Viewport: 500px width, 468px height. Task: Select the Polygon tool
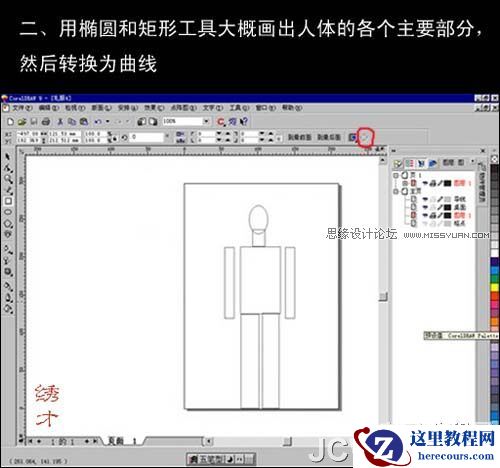click(x=8, y=223)
